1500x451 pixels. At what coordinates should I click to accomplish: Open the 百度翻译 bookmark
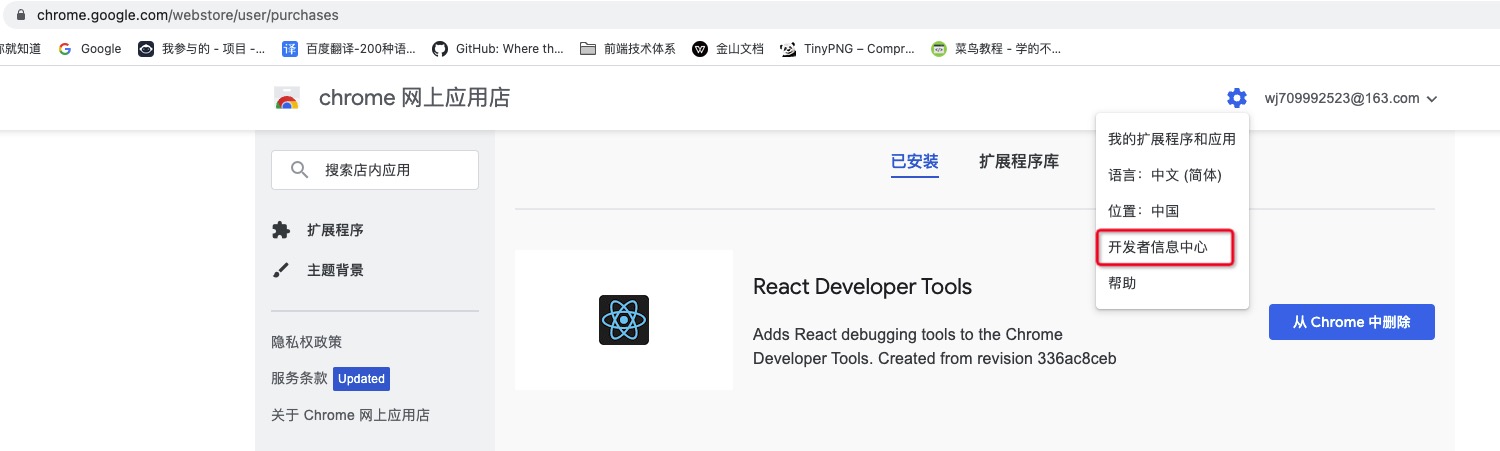(x=349, y=48)
